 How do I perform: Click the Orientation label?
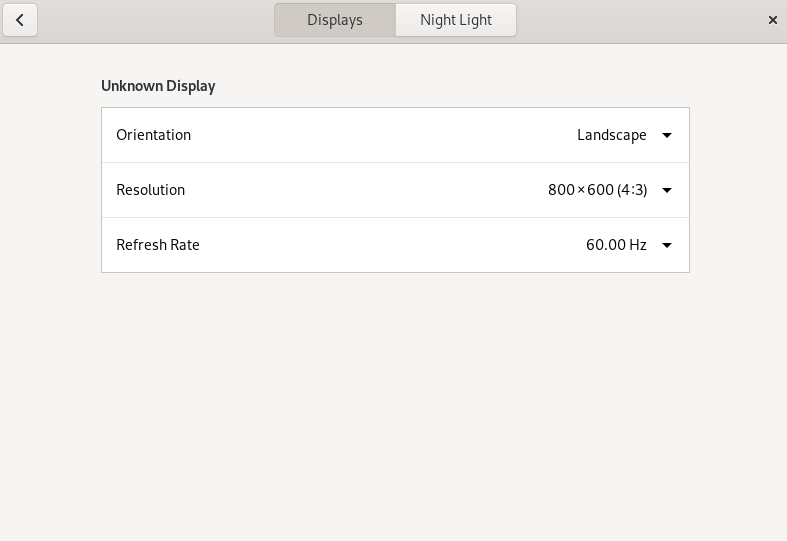[153, 135]
